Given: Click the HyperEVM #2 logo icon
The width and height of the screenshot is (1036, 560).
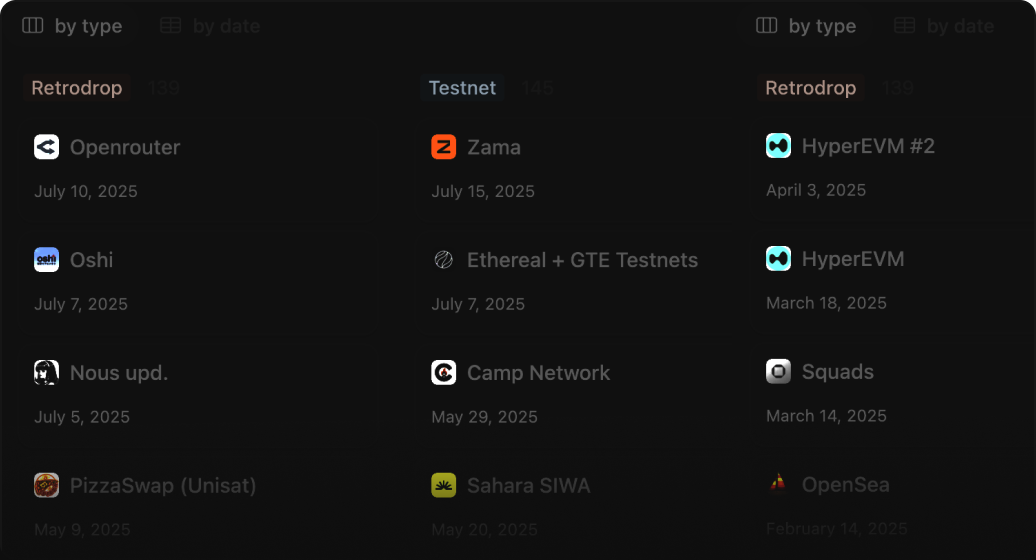Looking at the screenshot, I should [x=779, y=146].
